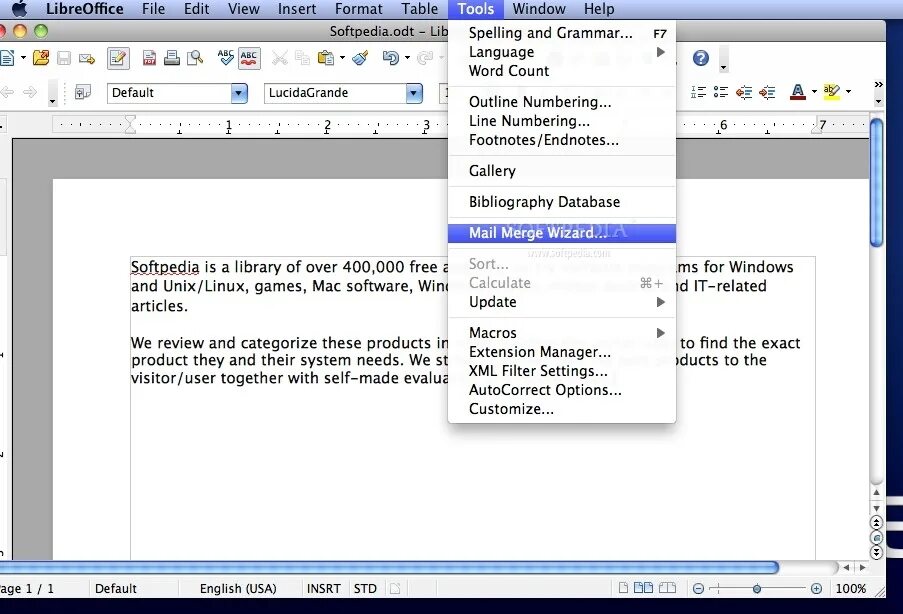Screen dimensions: 903x614
Task: Undo last action icon
Action: (391, 58)
